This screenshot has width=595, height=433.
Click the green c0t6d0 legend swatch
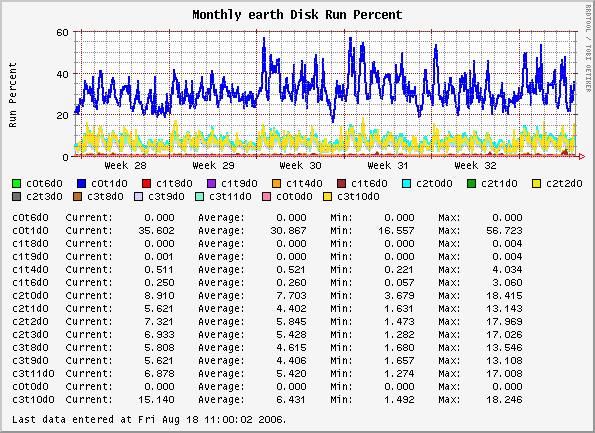click(16, 184)
